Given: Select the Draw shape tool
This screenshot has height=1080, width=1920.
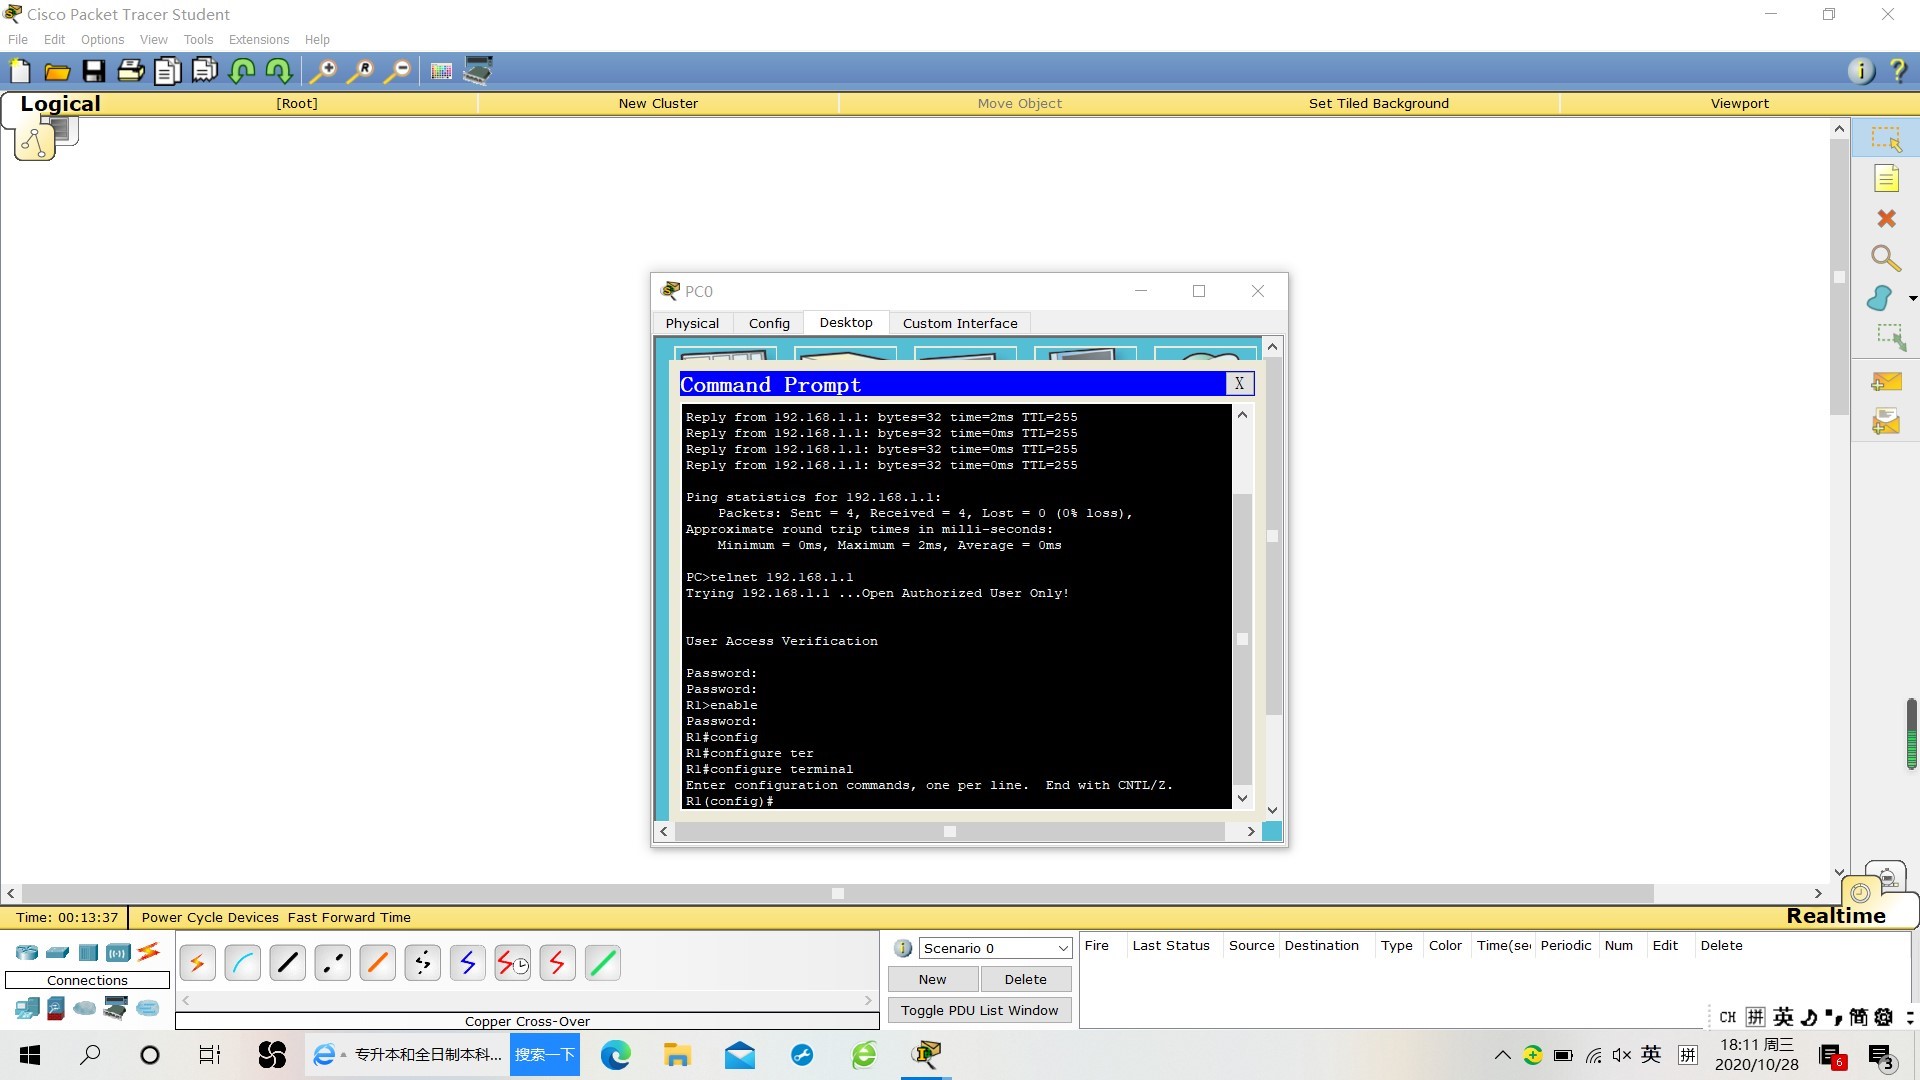Looking at the screenshot, I should pos(1880,298).
